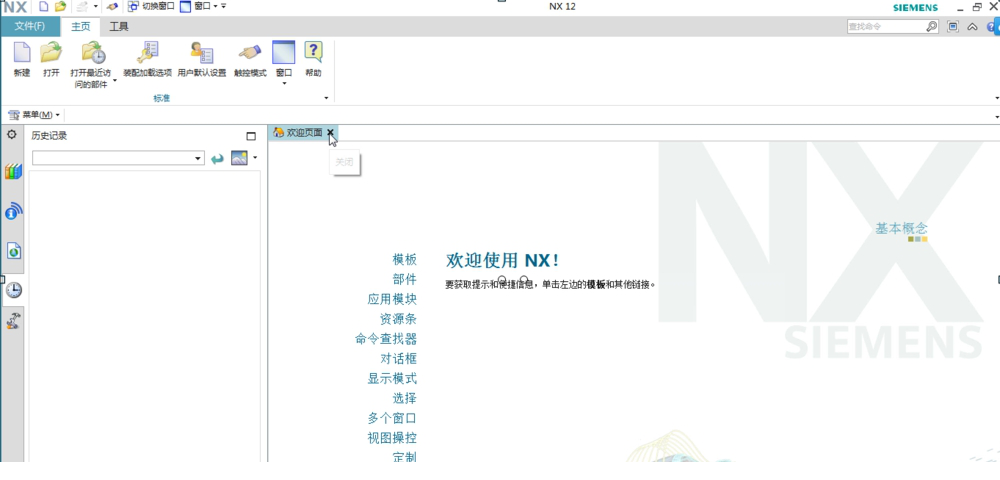Open the 菜单(M) menu dropdown
The width and height of the screenshot is (1000, 480).
coord(34,115)
